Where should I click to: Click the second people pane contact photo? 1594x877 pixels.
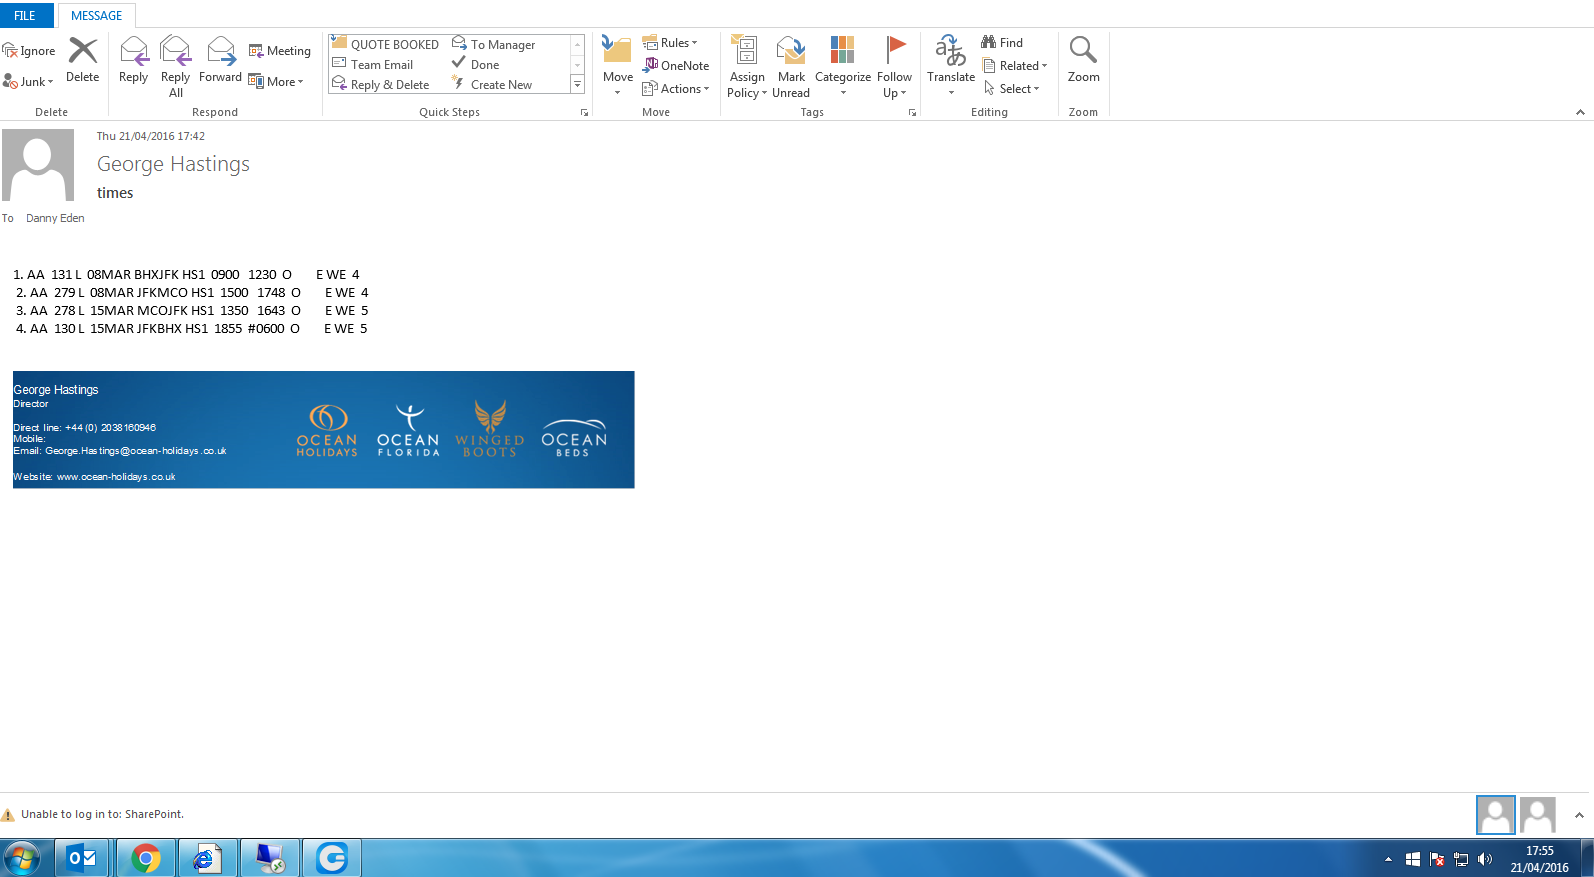[1538, 815]
